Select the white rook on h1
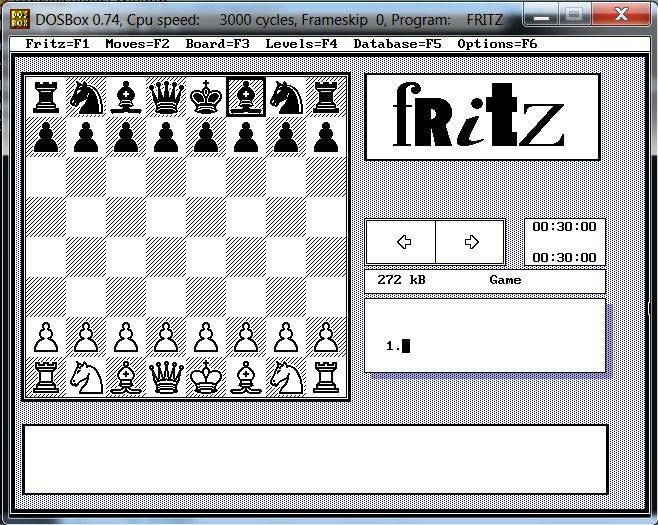This screenshot has width=658, height=525. (326, 377)
